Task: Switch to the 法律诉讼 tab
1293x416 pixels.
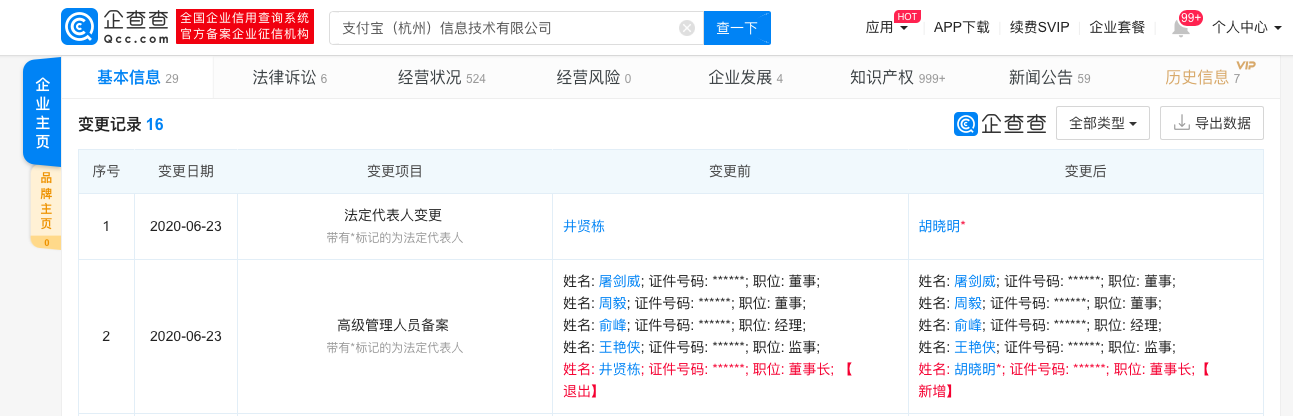Action: (289, 78)
